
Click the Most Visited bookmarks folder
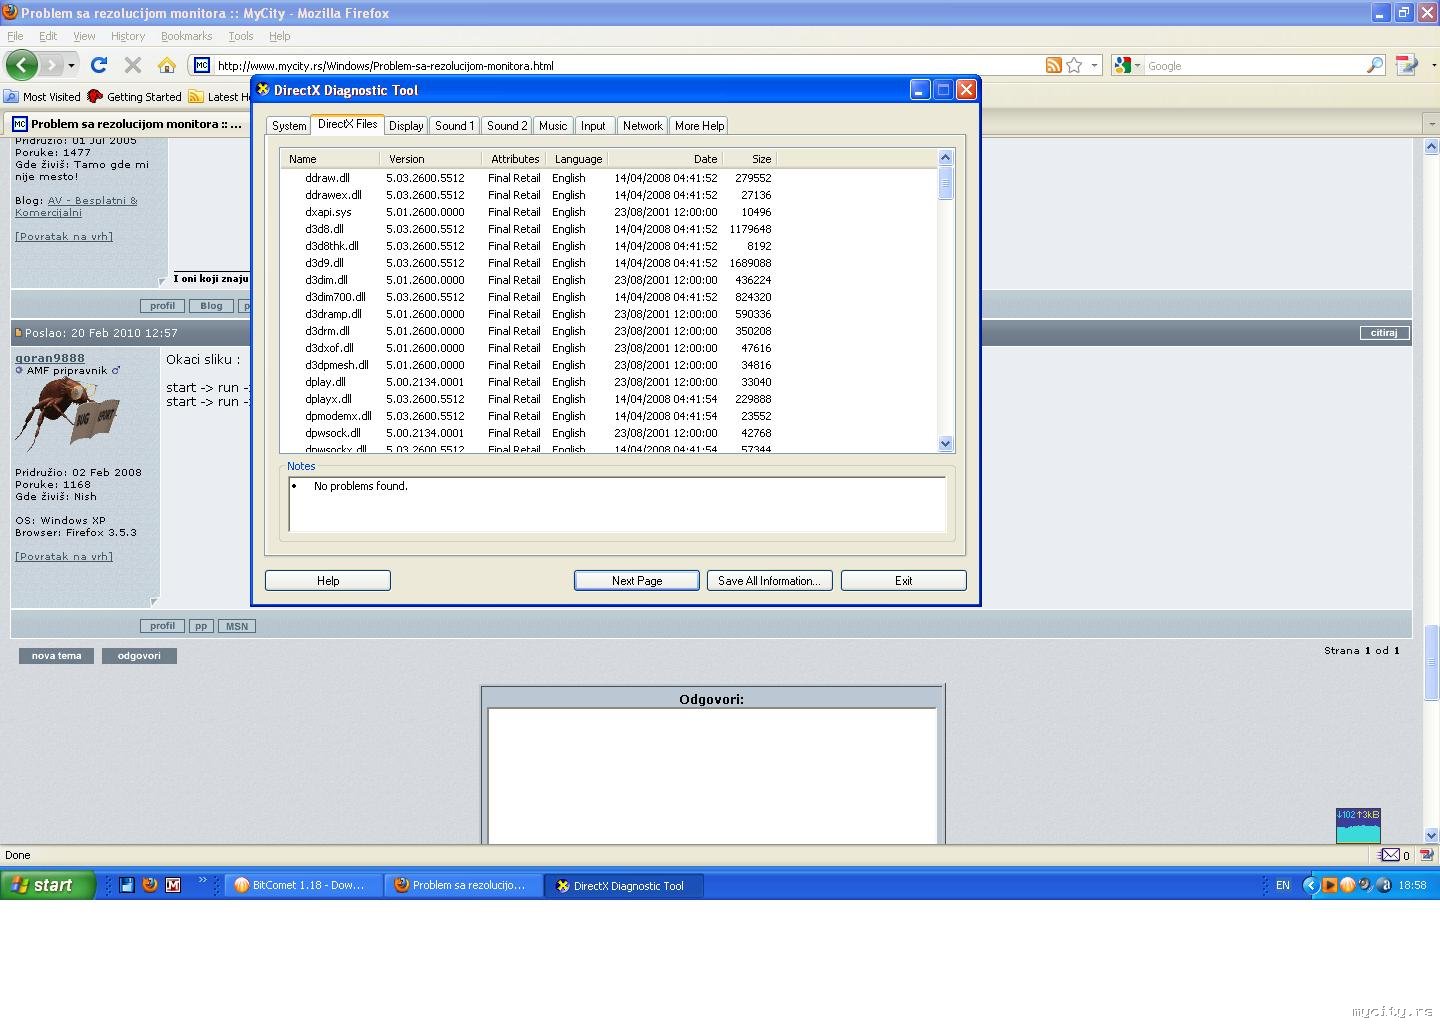[x=42, y=97]
